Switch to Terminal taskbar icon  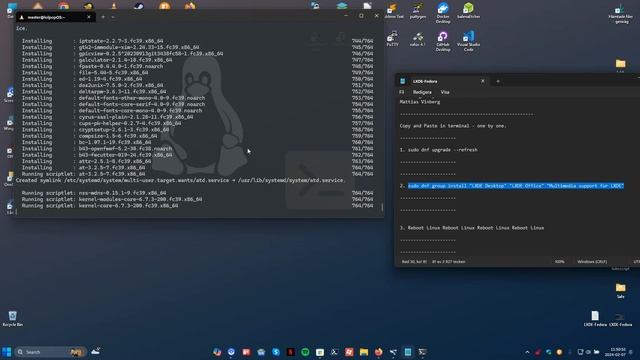422,352
